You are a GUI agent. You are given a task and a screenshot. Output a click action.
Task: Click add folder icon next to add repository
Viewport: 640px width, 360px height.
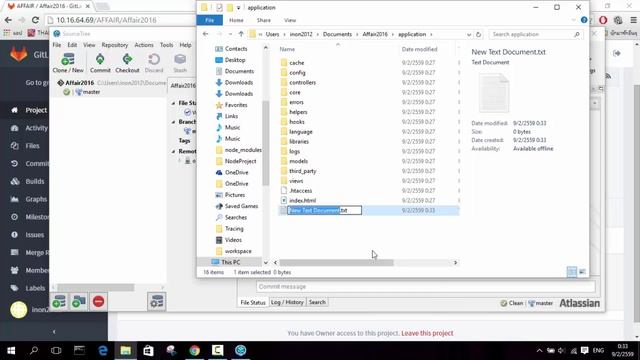79,302
